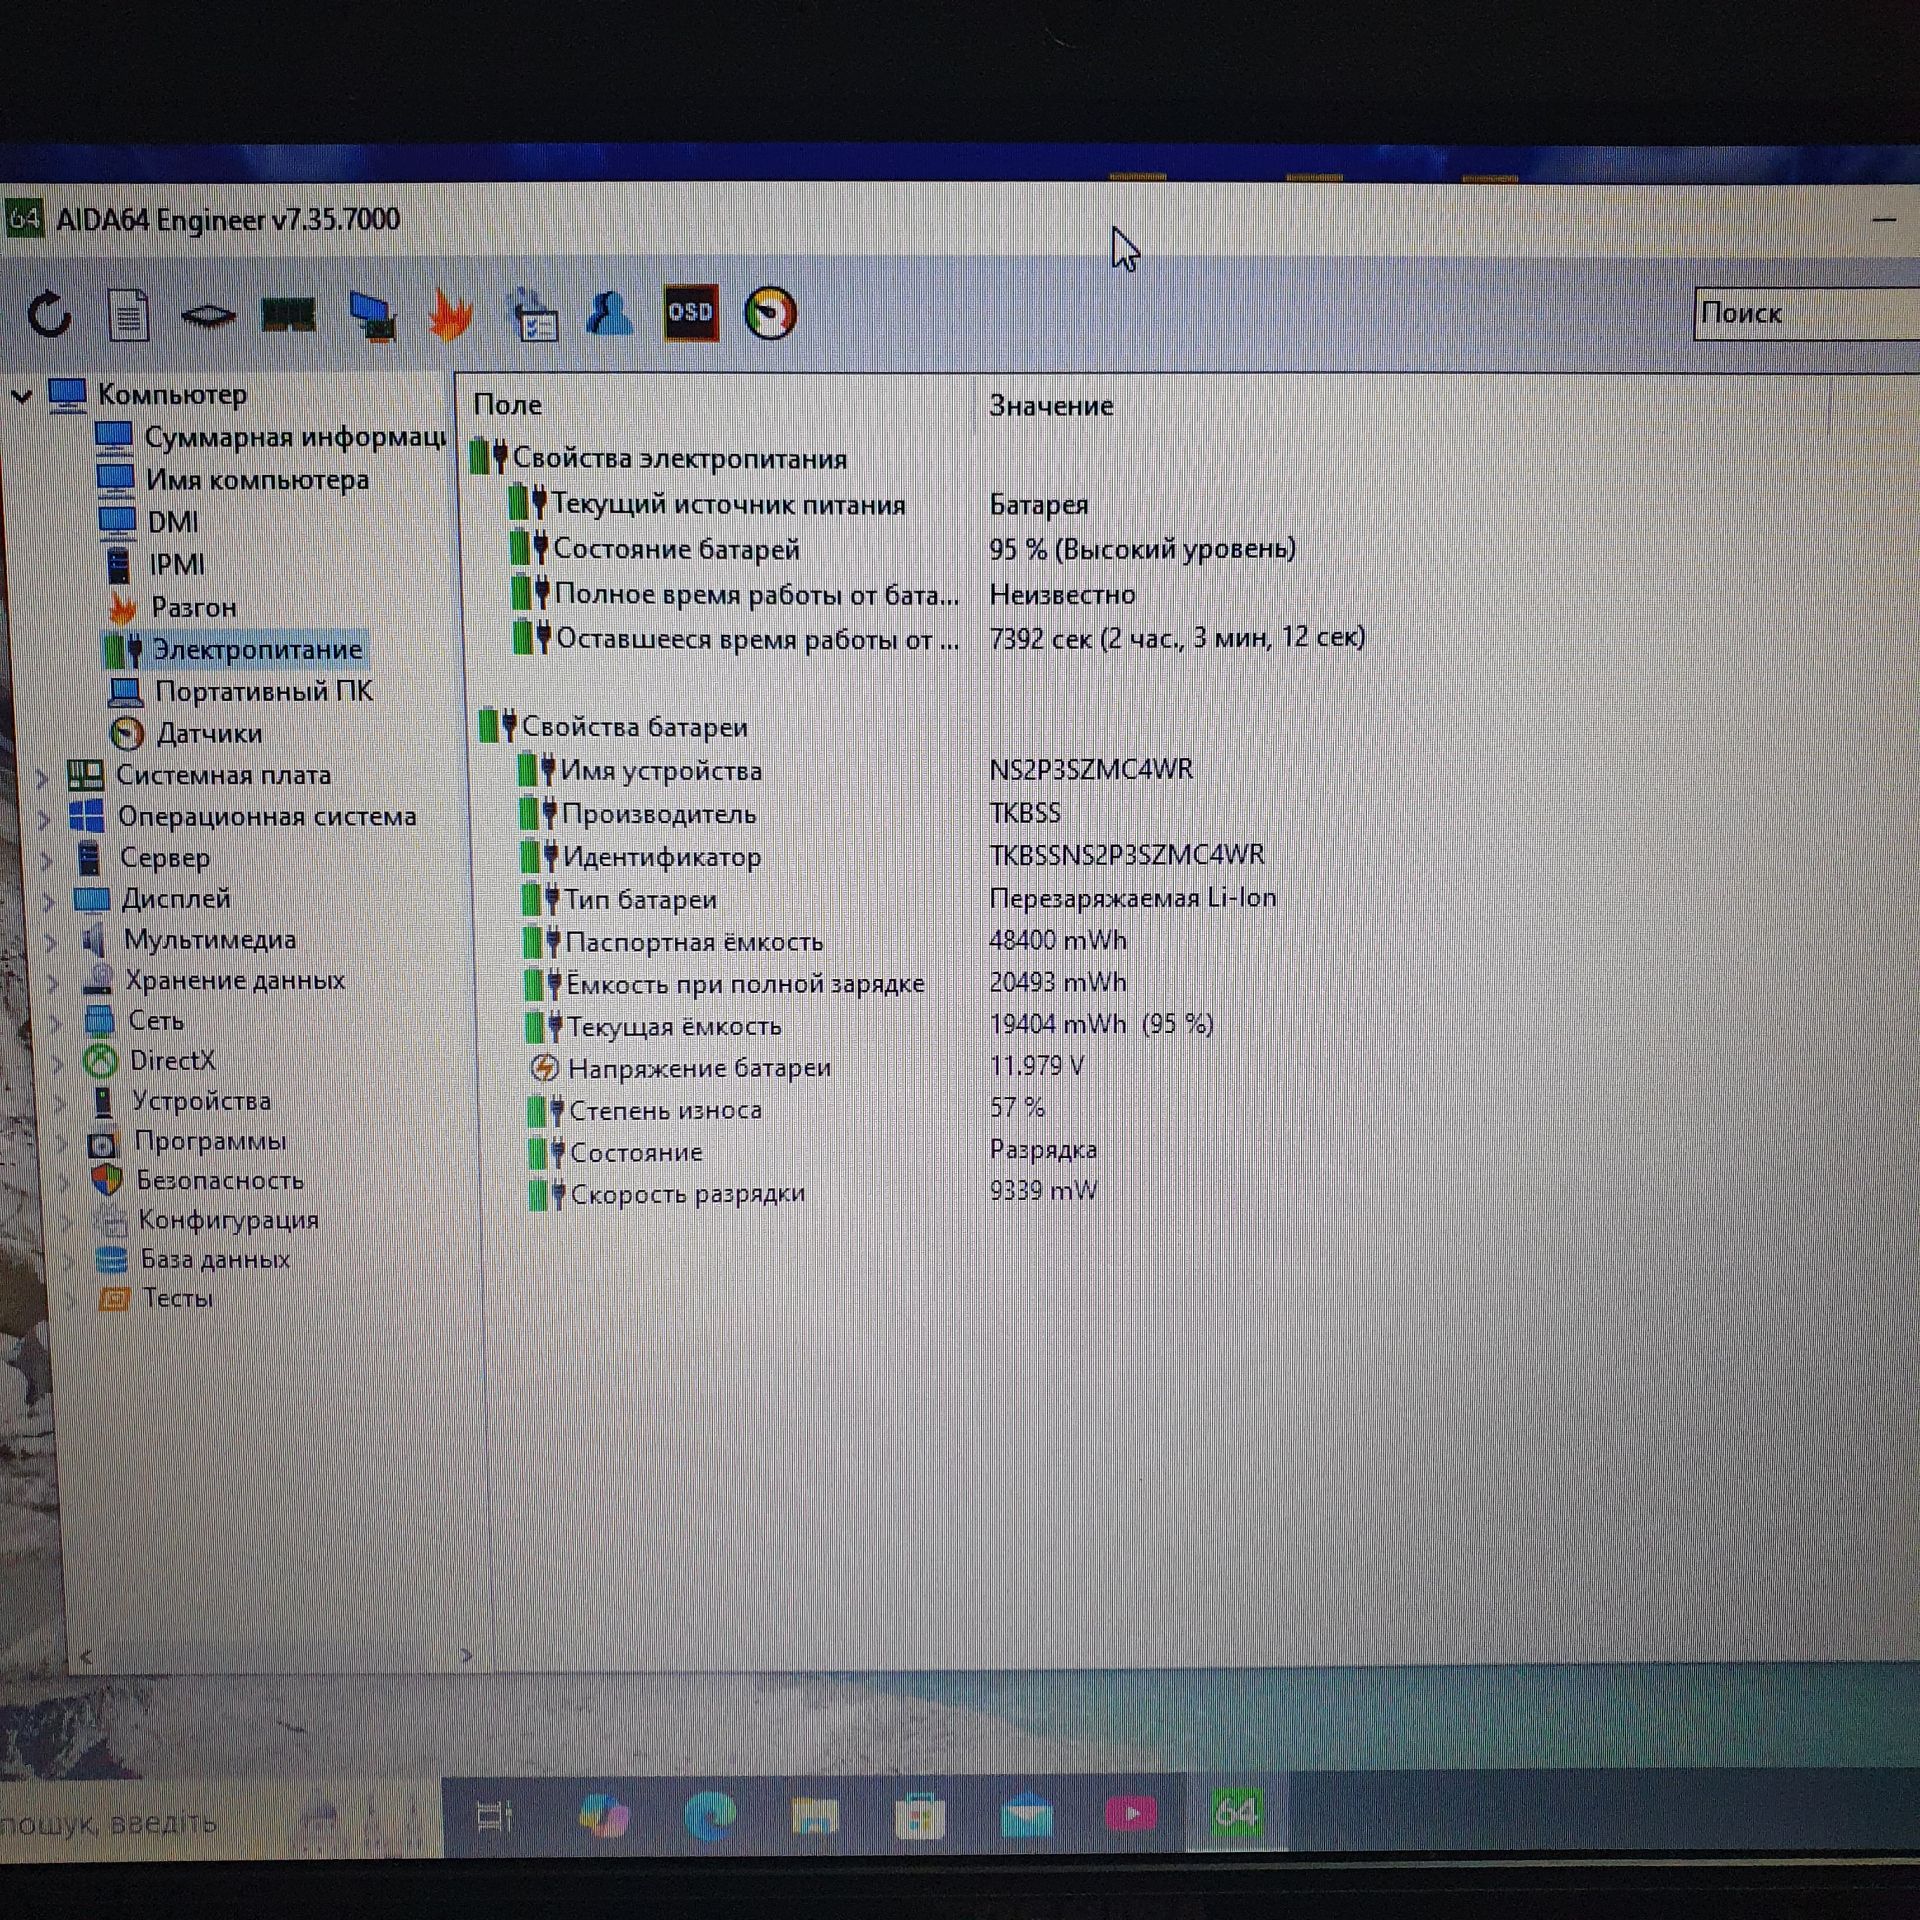The height and width of the screenshot is (1920, 1920).
Task: Open the DMI tree item
Action: (172, 522)
